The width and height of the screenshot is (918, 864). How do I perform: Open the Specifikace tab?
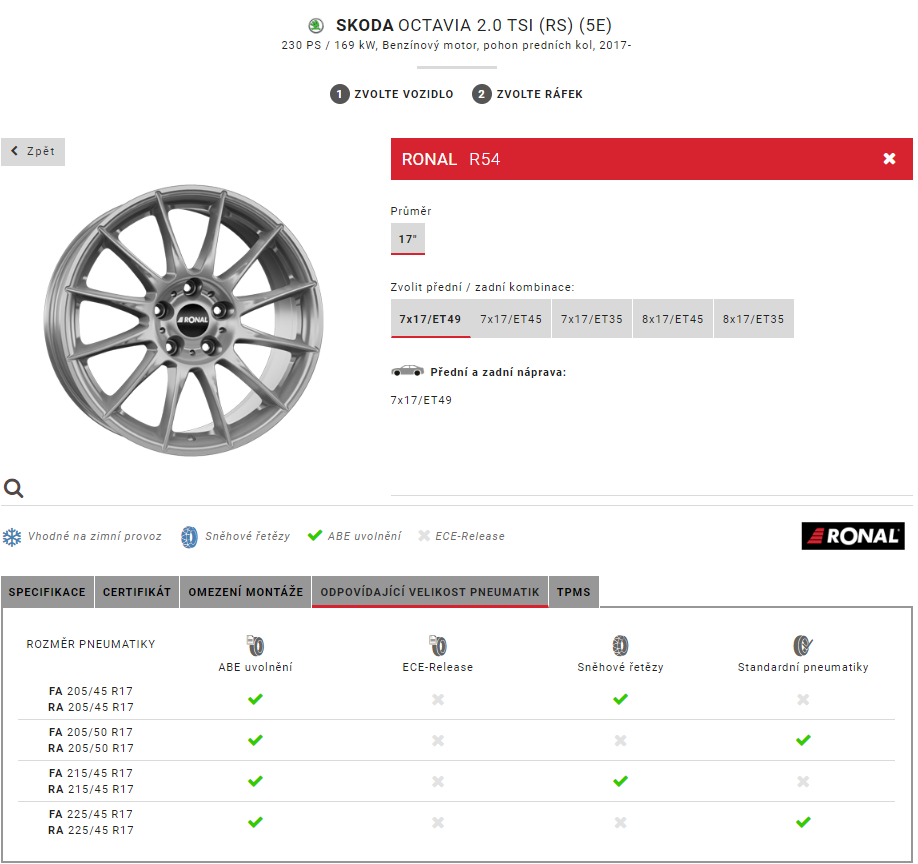point(47,592)
